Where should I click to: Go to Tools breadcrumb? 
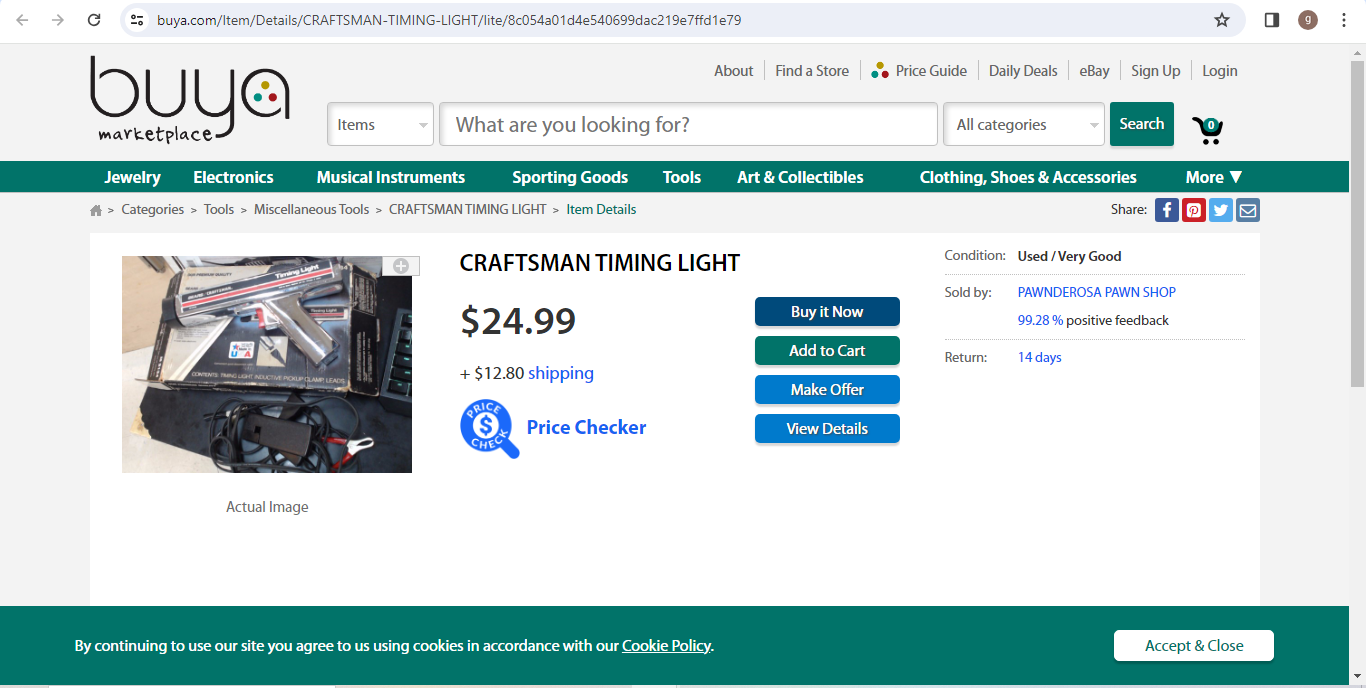pyautogui.click(x=219, y=210)
